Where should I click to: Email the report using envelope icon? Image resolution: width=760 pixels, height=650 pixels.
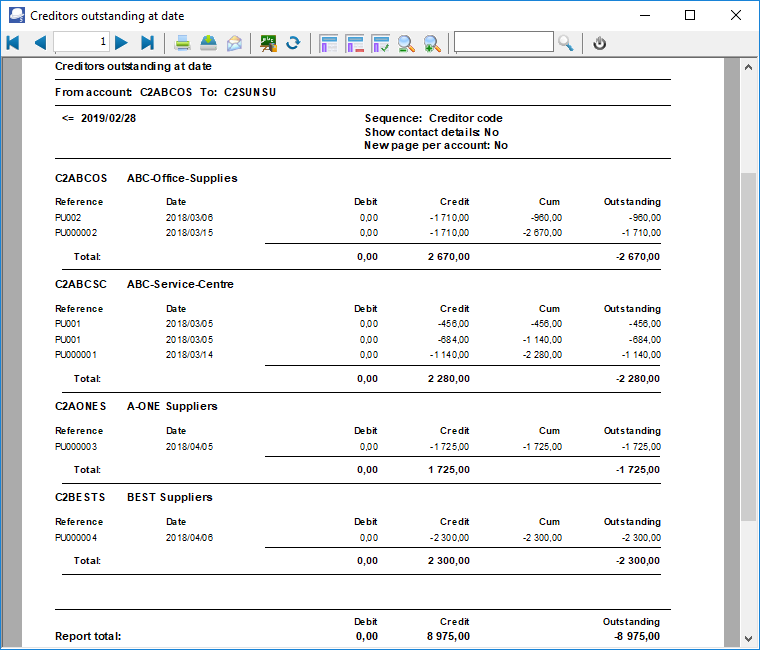234,43
